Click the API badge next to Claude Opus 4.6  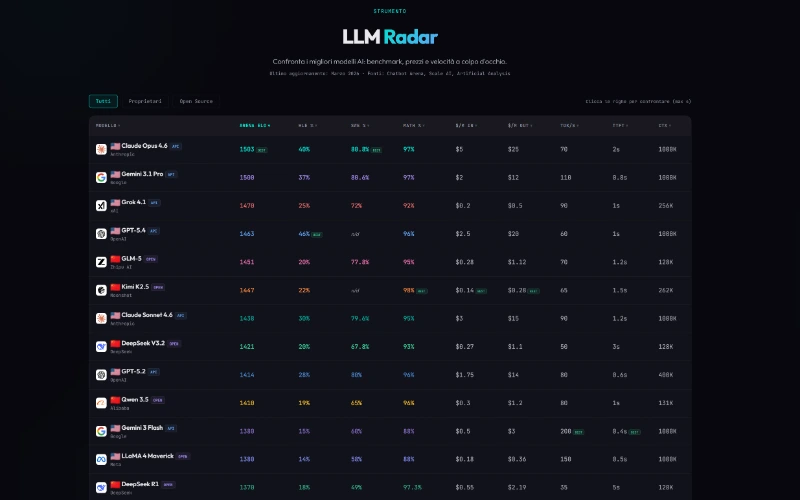click(176, 146)
